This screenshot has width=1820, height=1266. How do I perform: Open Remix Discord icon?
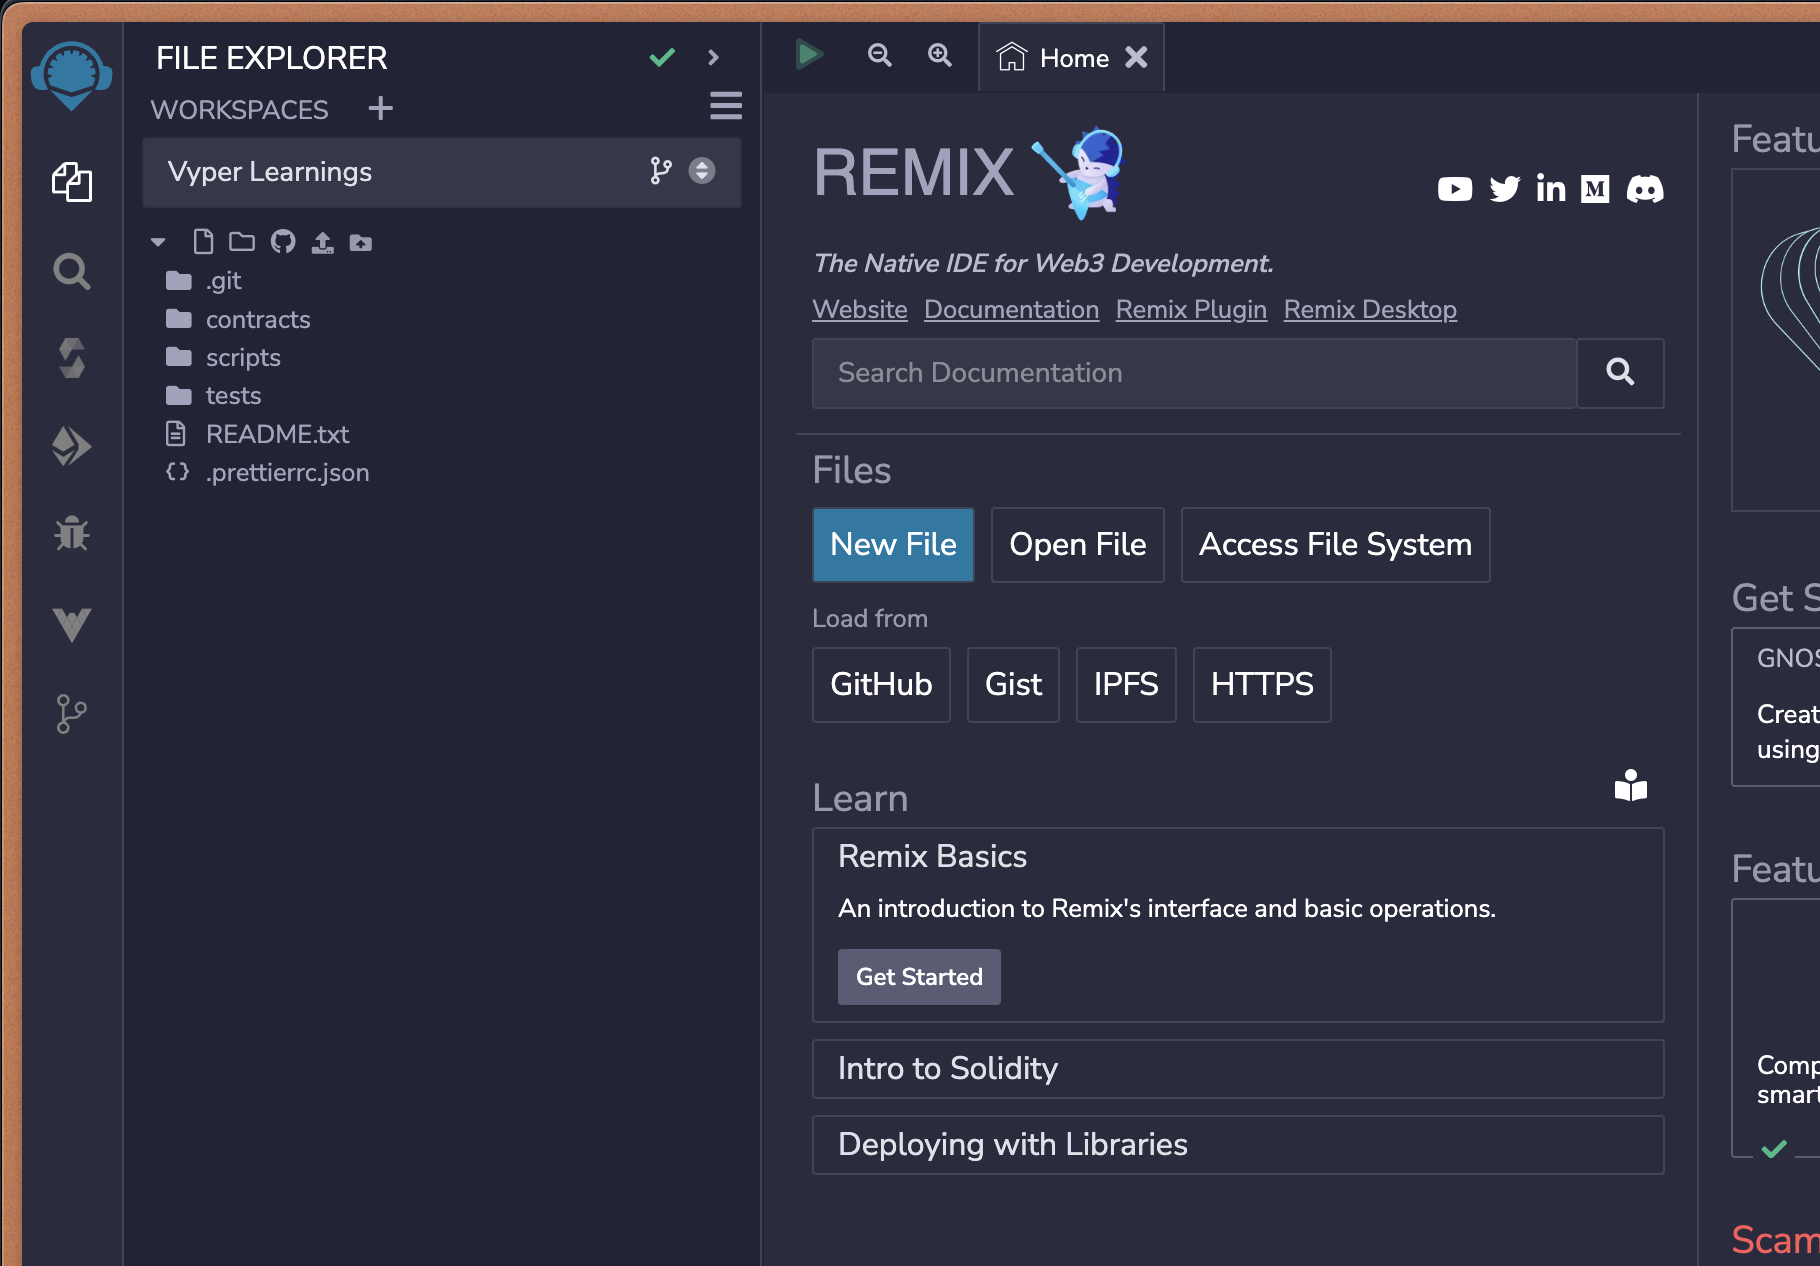tap(1645, 189)
